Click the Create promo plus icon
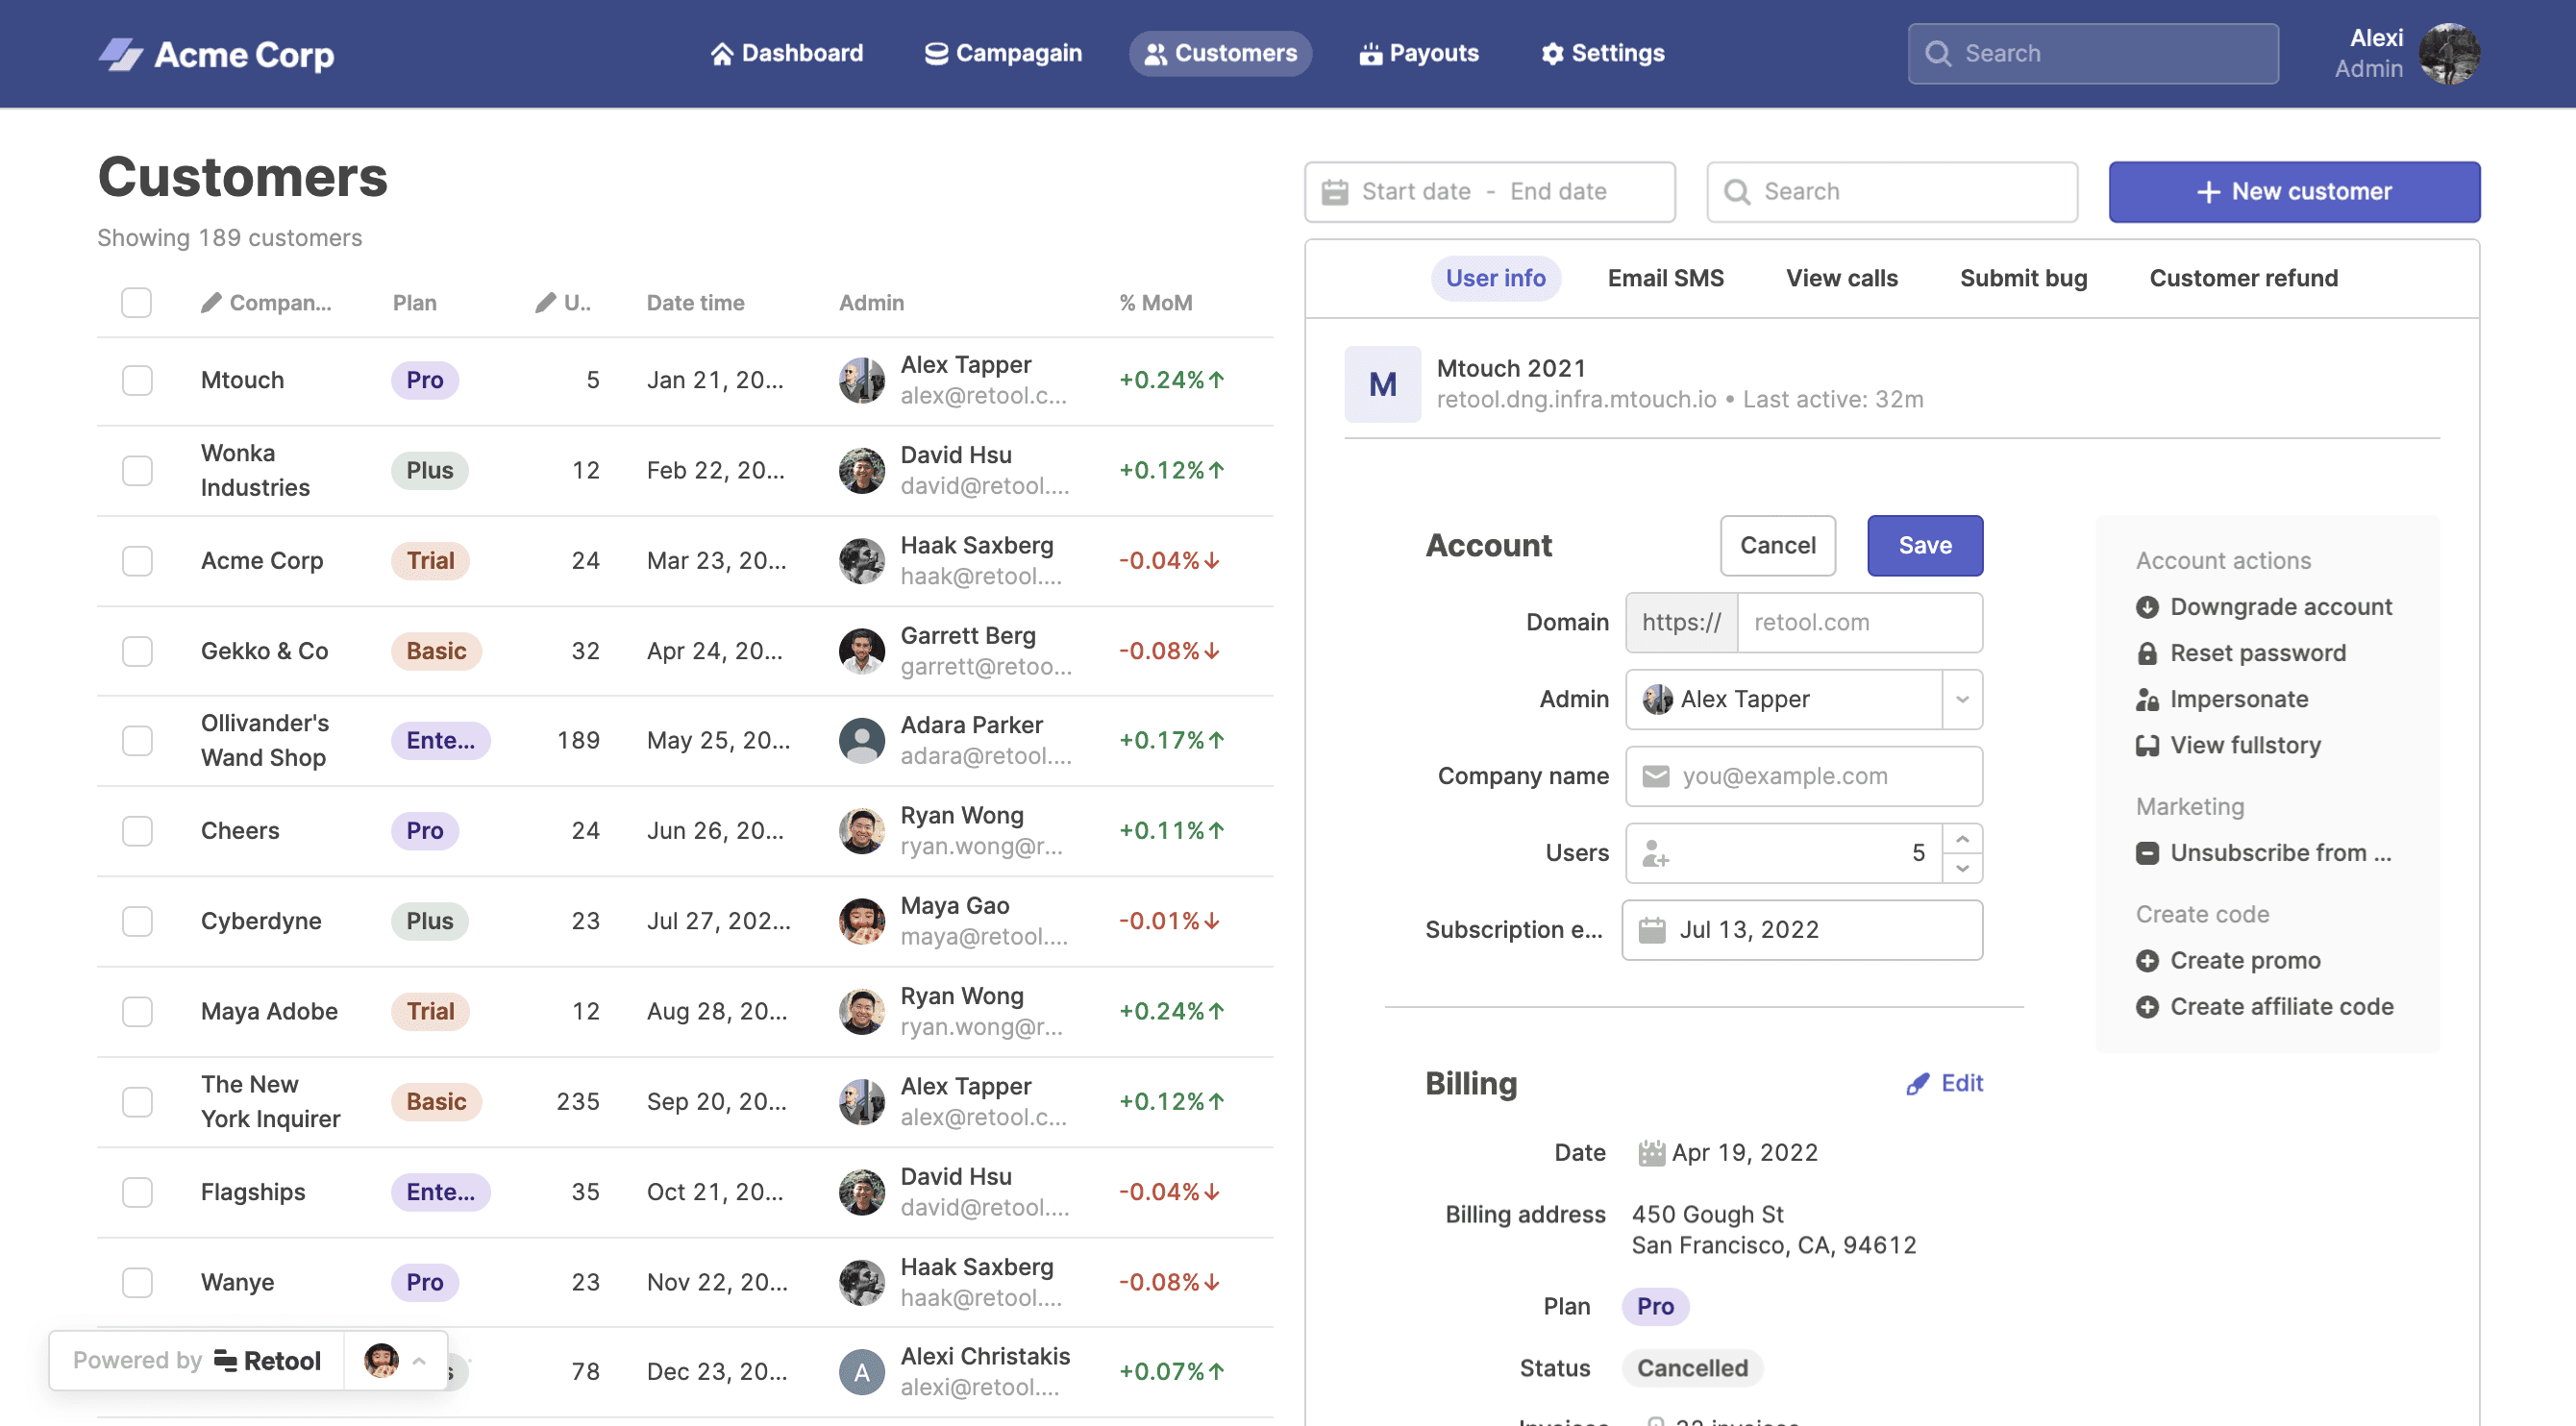The image size is (2576, 1426). 2146,960
